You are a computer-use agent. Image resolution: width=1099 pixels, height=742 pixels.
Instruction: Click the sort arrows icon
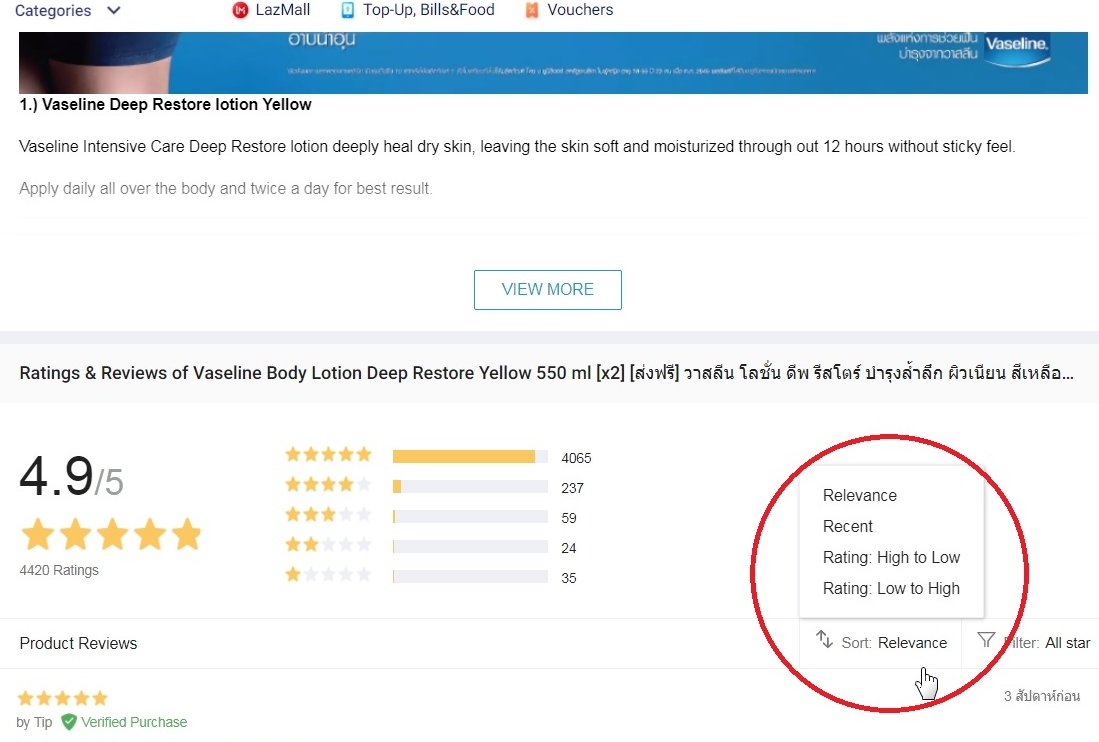824,640
